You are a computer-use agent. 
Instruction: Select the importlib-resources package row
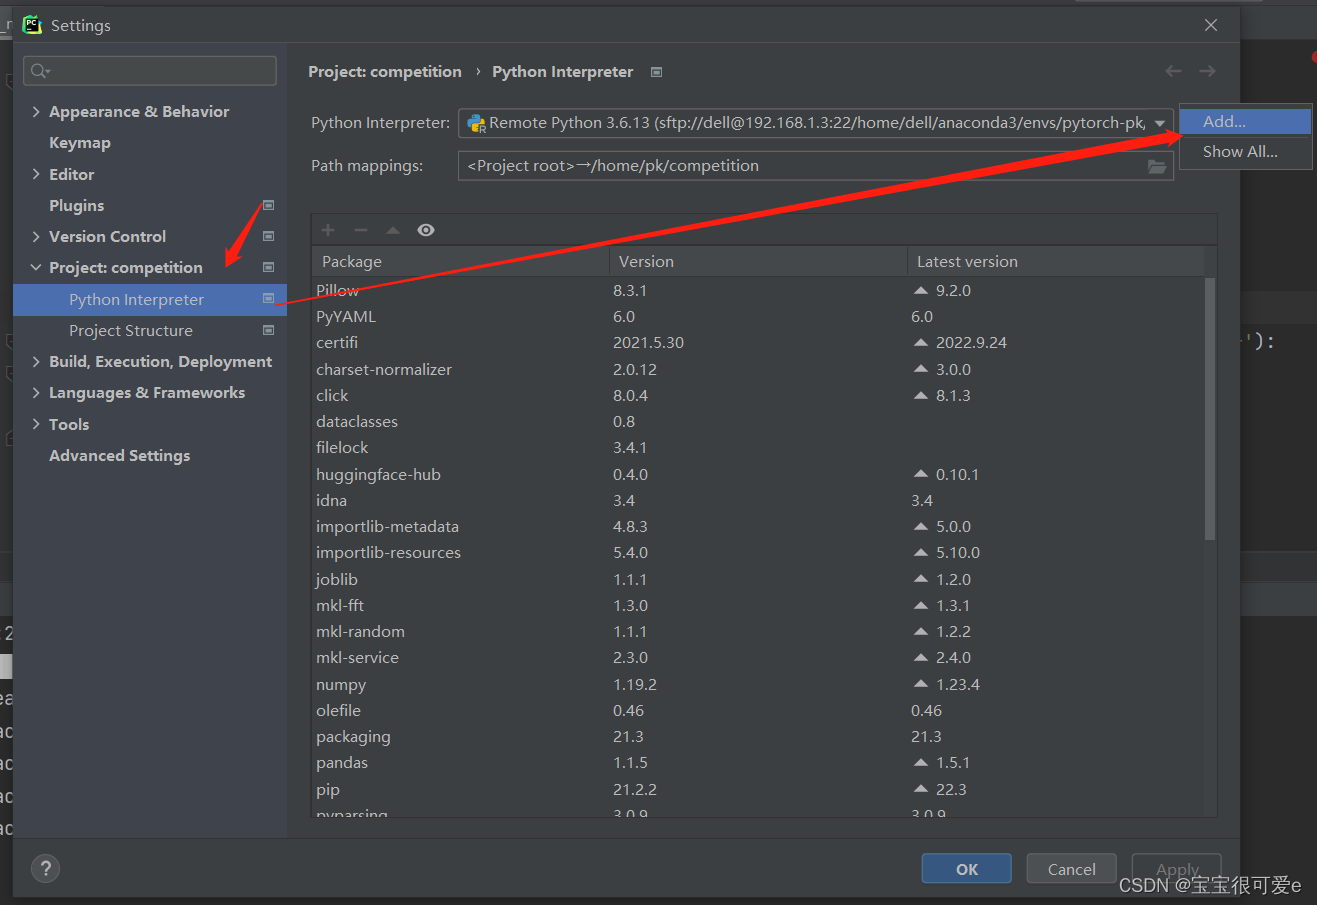[758, 552]
